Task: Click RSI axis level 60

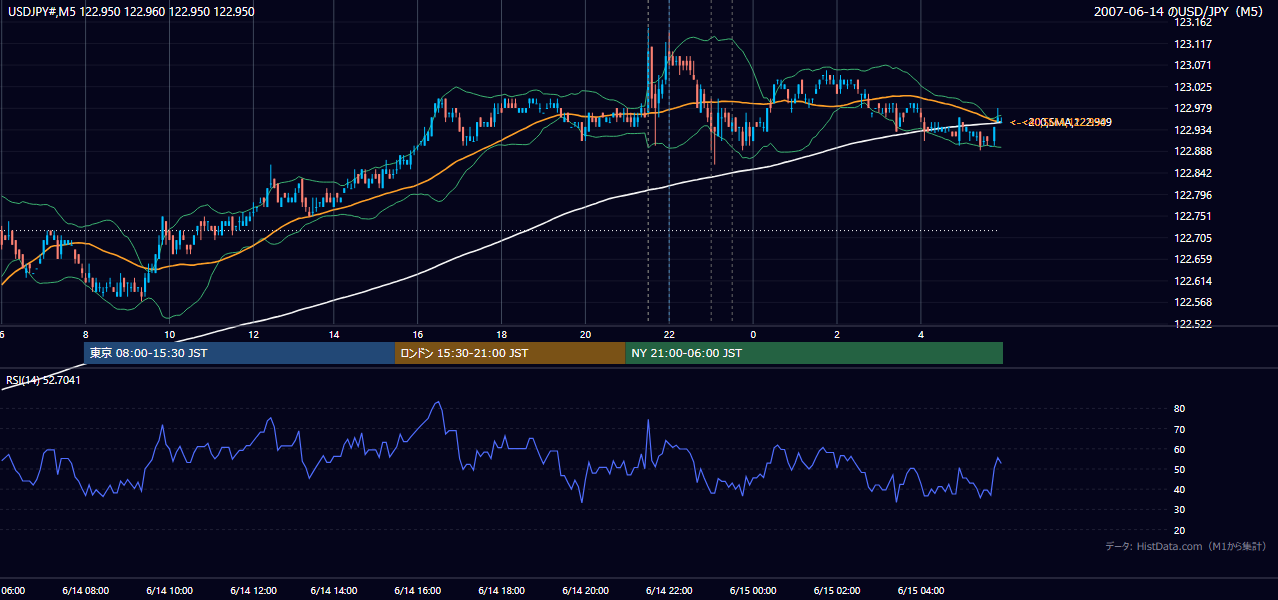Action: [1179, 449]
